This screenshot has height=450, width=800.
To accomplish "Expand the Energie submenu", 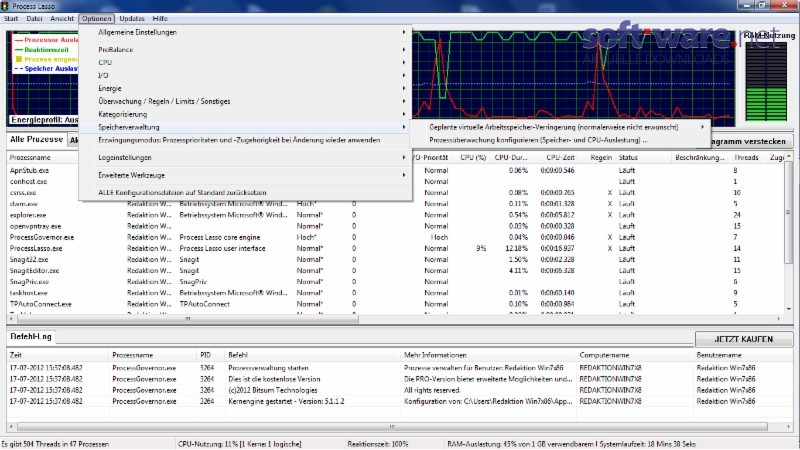I will point(245,88).
